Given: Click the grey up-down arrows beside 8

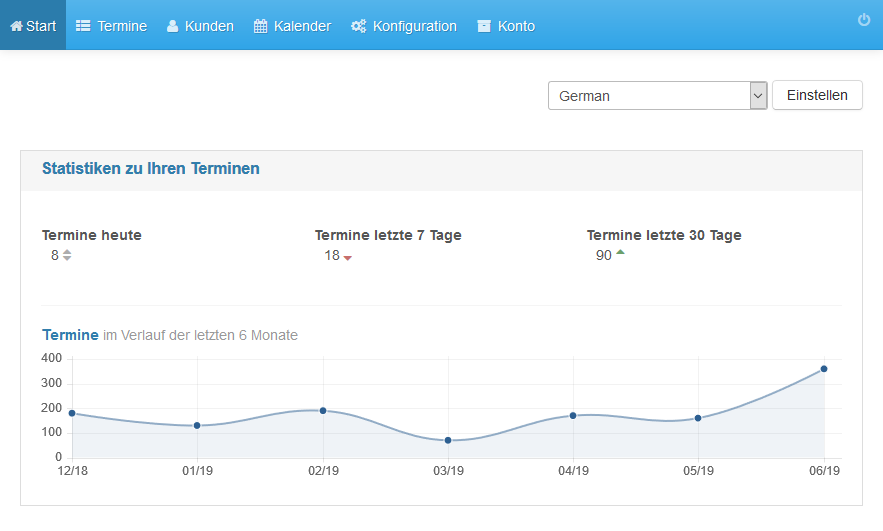Looking at the screenshot, I should coord(67,255).
